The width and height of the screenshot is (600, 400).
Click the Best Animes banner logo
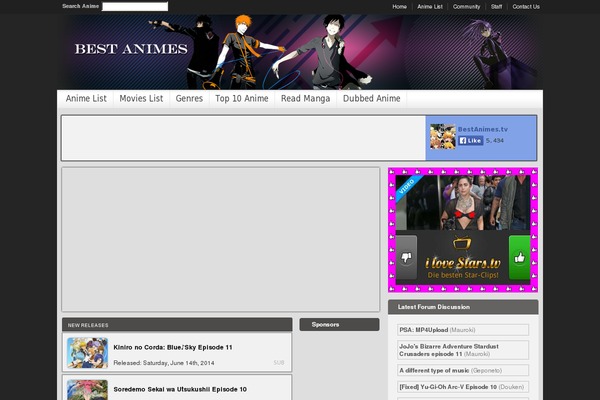pyautogui.click(x=131, y=49)
